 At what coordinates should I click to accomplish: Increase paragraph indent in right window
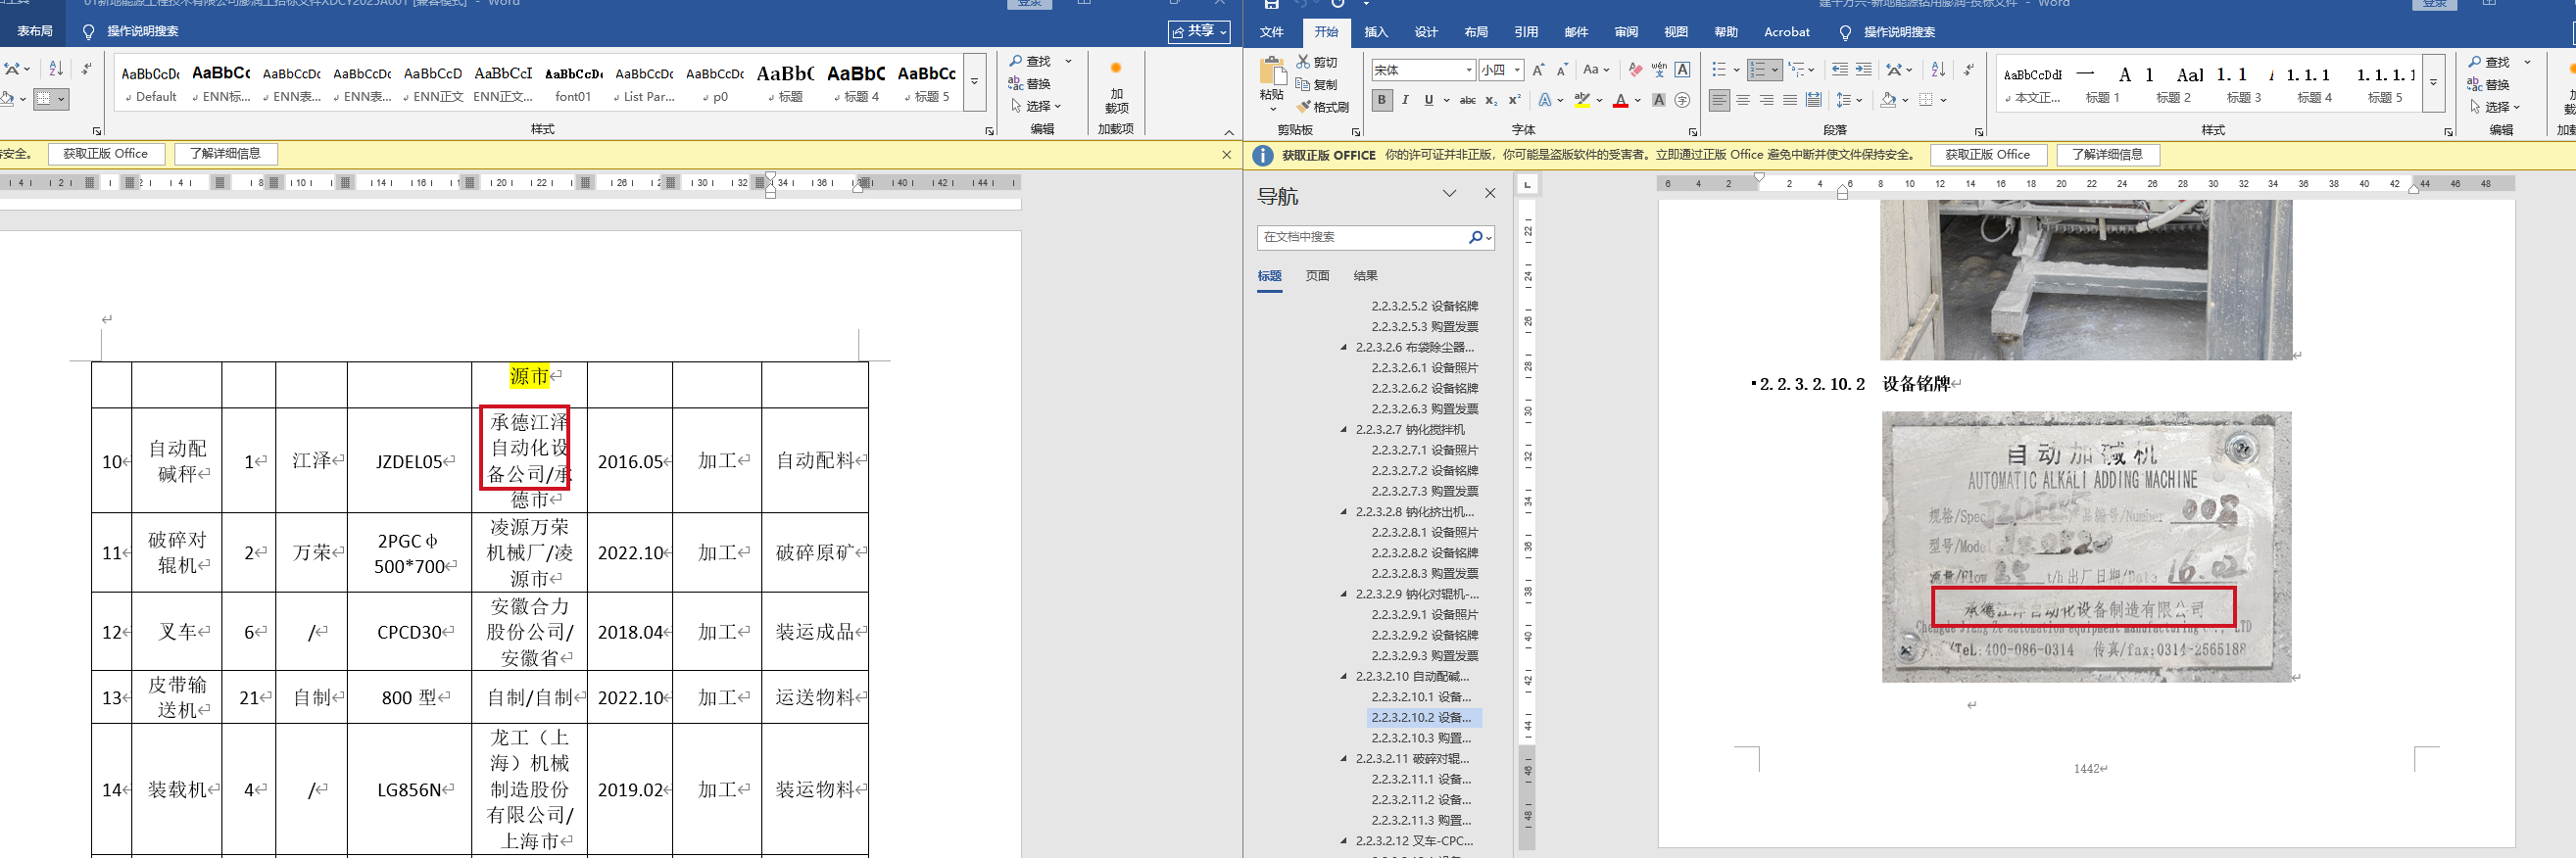tap(1863, 70)
